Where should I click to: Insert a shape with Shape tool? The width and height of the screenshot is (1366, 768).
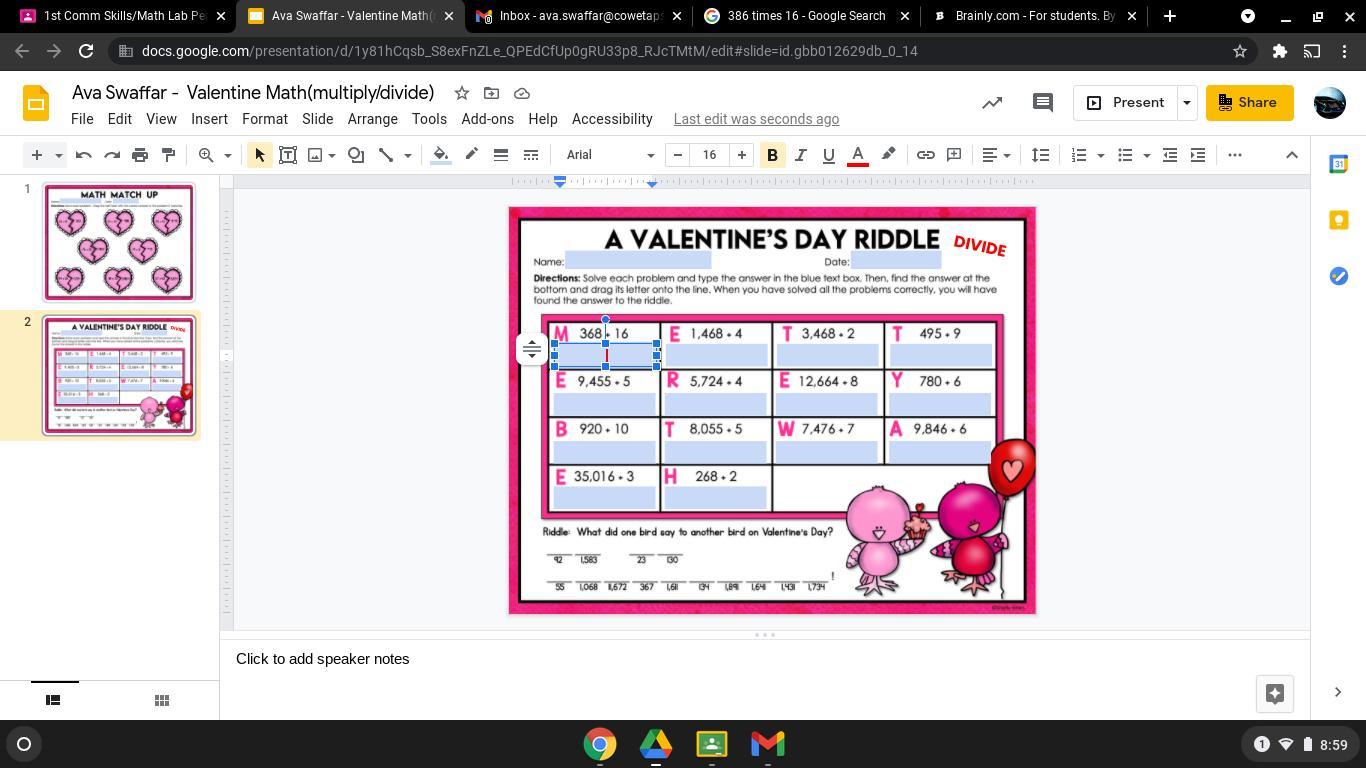(x=356, y=155)
